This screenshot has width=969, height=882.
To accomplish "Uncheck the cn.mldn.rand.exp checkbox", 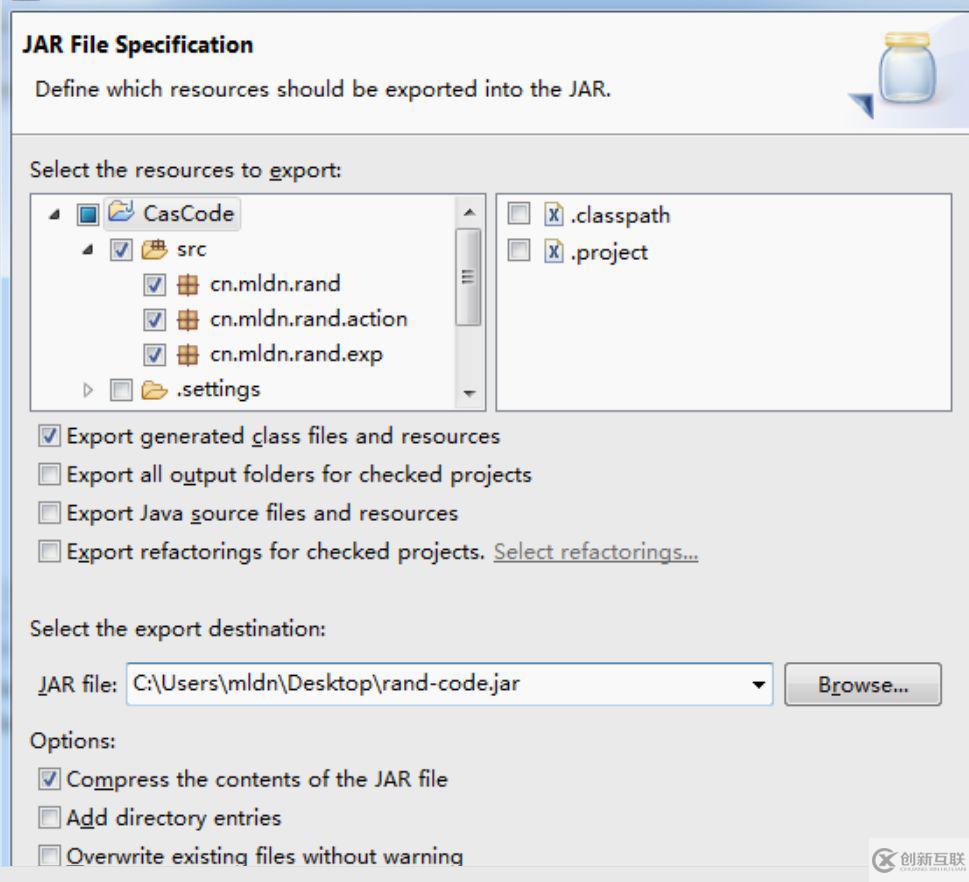I will 154,355.
